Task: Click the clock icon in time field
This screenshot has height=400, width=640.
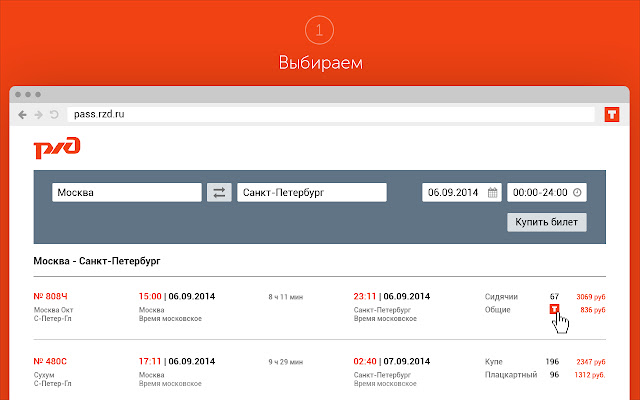Action: (577, 192)
